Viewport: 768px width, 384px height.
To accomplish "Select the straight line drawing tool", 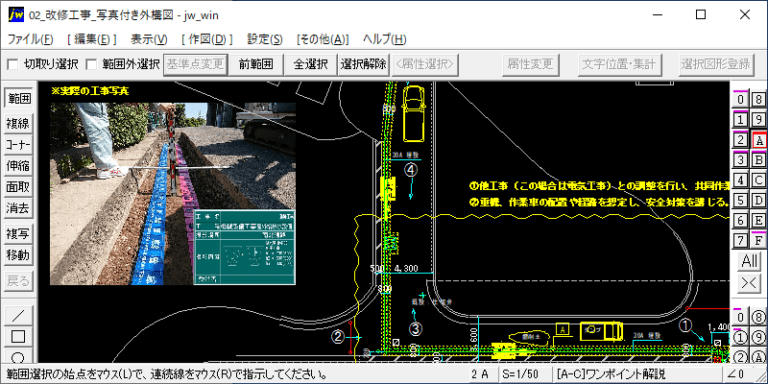I will tap(19, 315).
